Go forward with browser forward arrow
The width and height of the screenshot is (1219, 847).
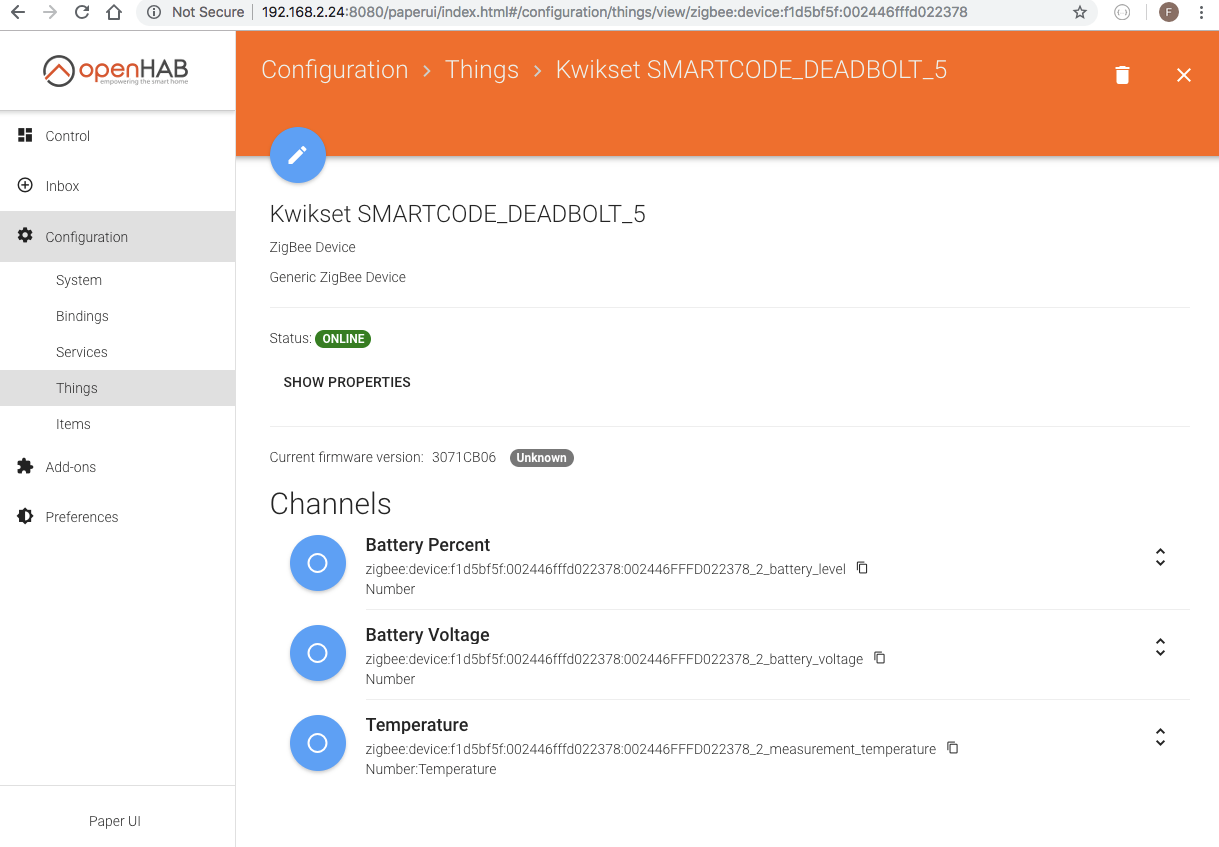pos(50,12)
